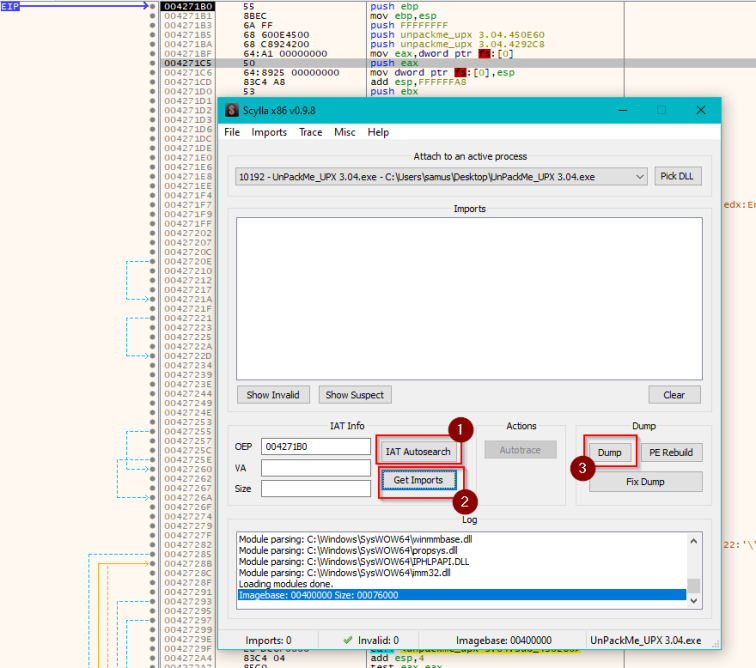The image size is (756, 668).
Task: Click the PE Rebuild button
Action: point(671,452)
